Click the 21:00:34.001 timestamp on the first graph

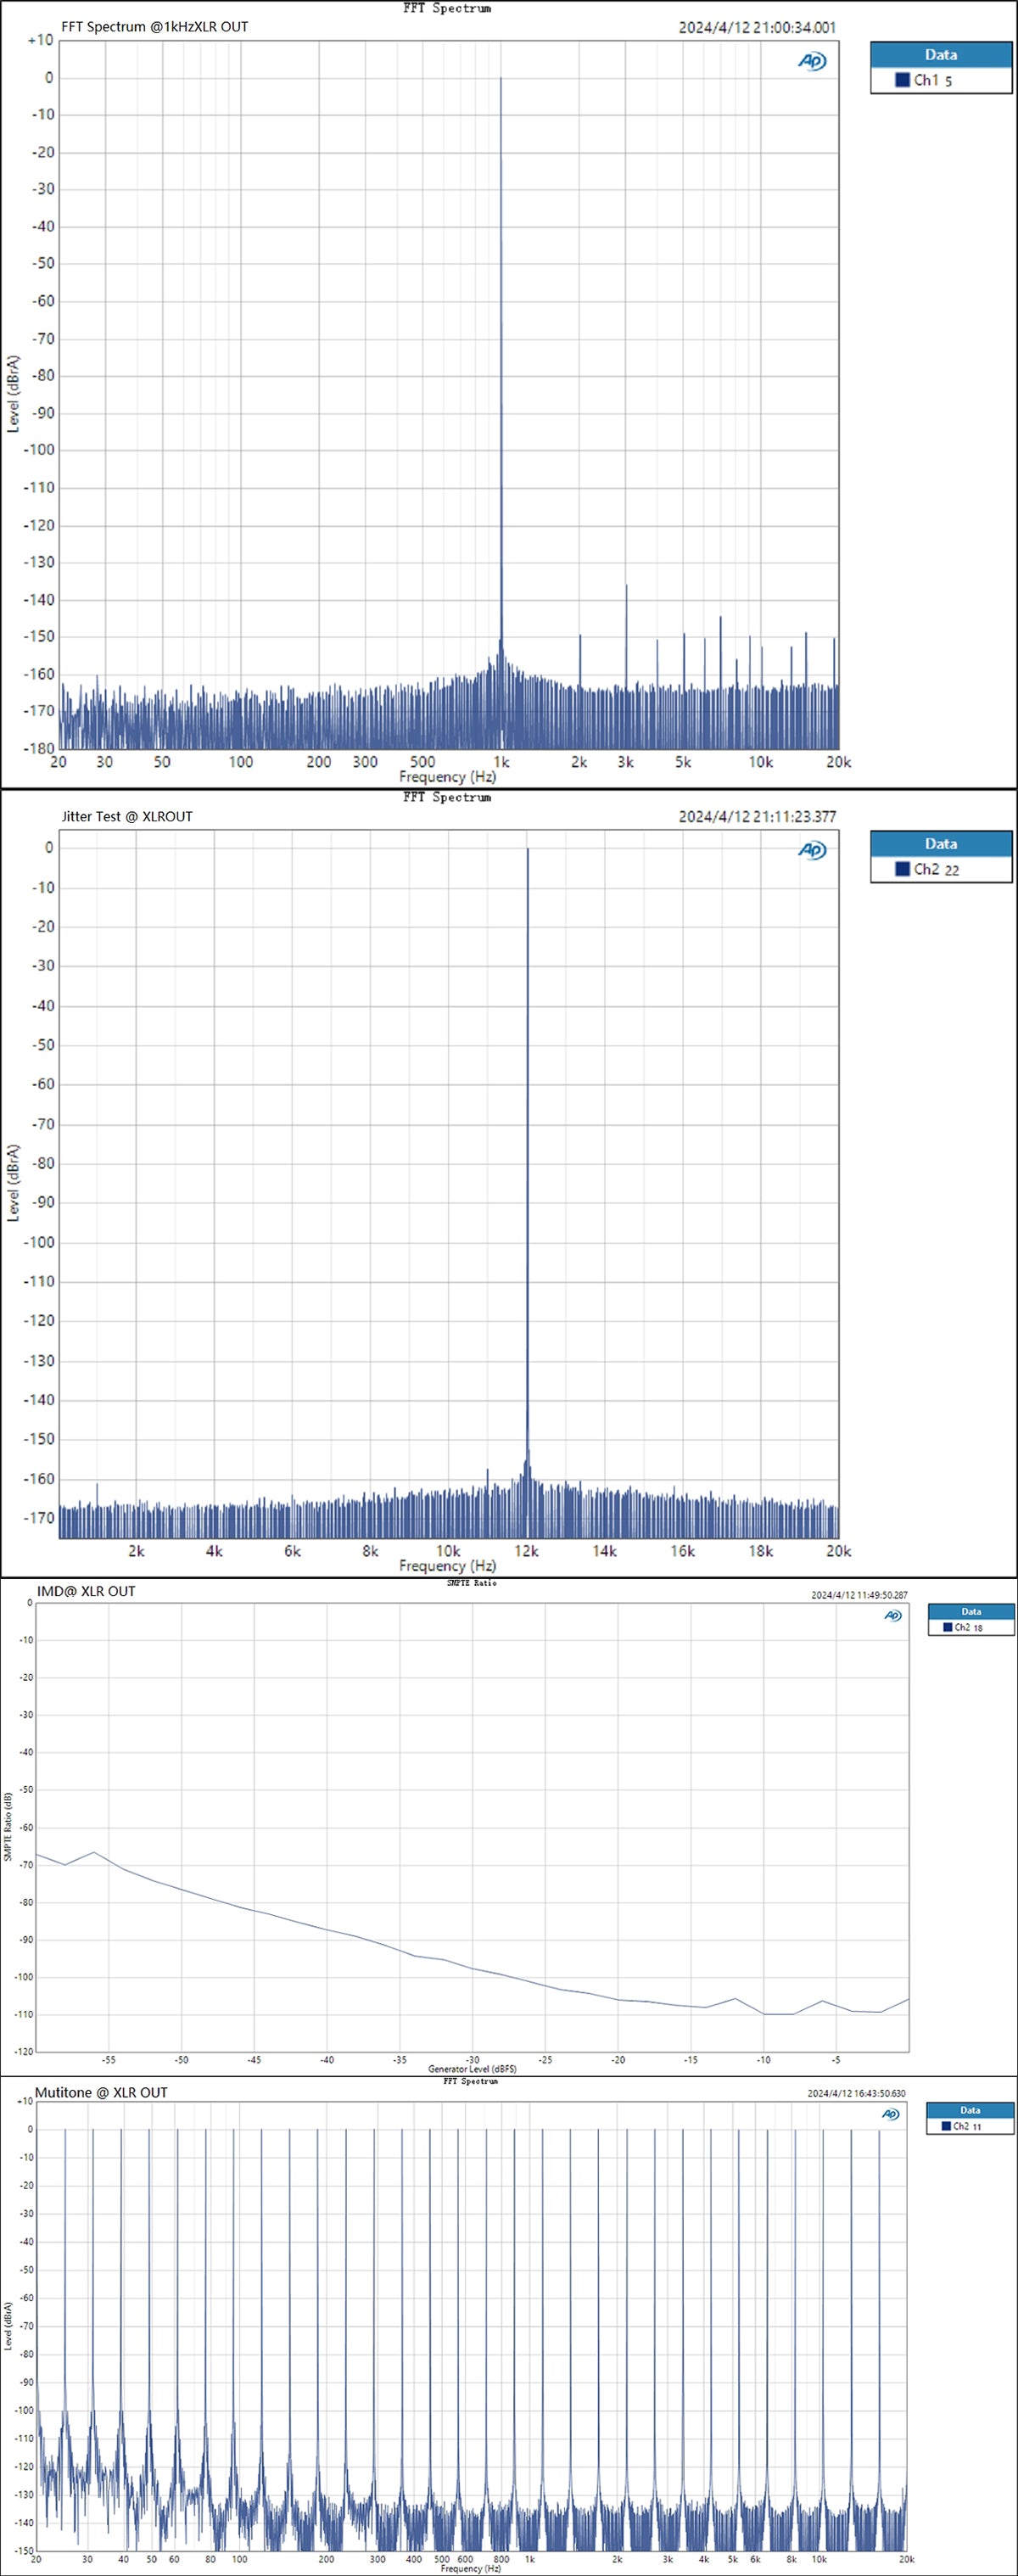click(757, 28)
